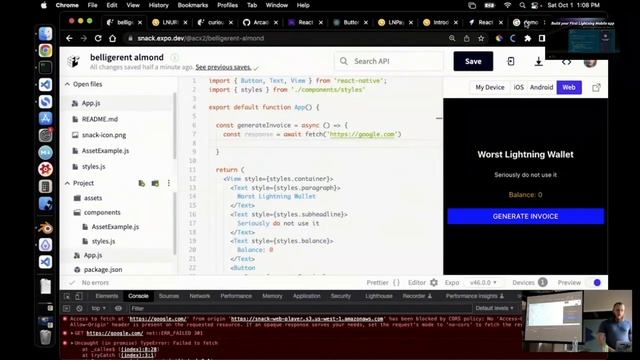This screenshot has width=640, height=360.
Task: Open the See previous saves link
Action: [223, 67]
